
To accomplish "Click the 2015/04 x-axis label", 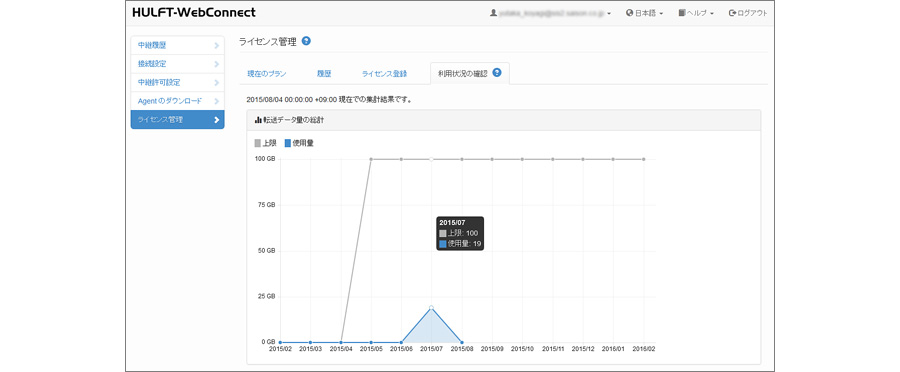I will click(341, 348).
